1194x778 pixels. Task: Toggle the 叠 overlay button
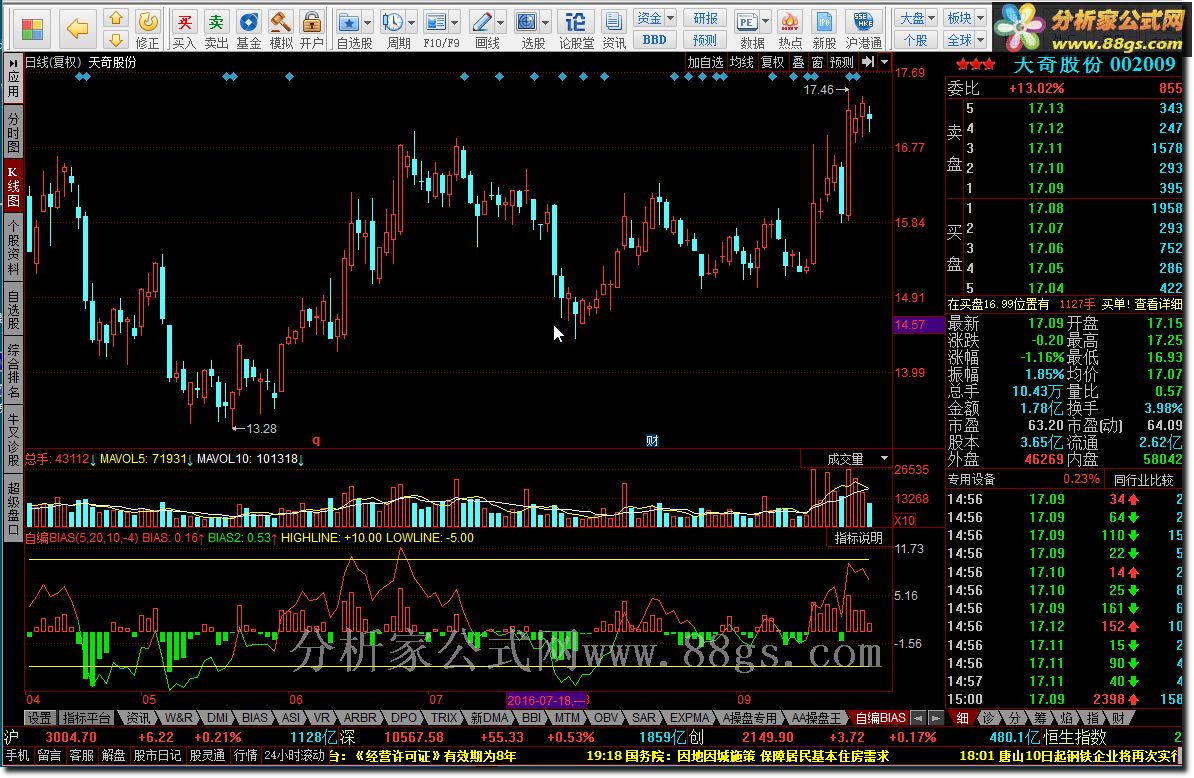tap(797, 62)
